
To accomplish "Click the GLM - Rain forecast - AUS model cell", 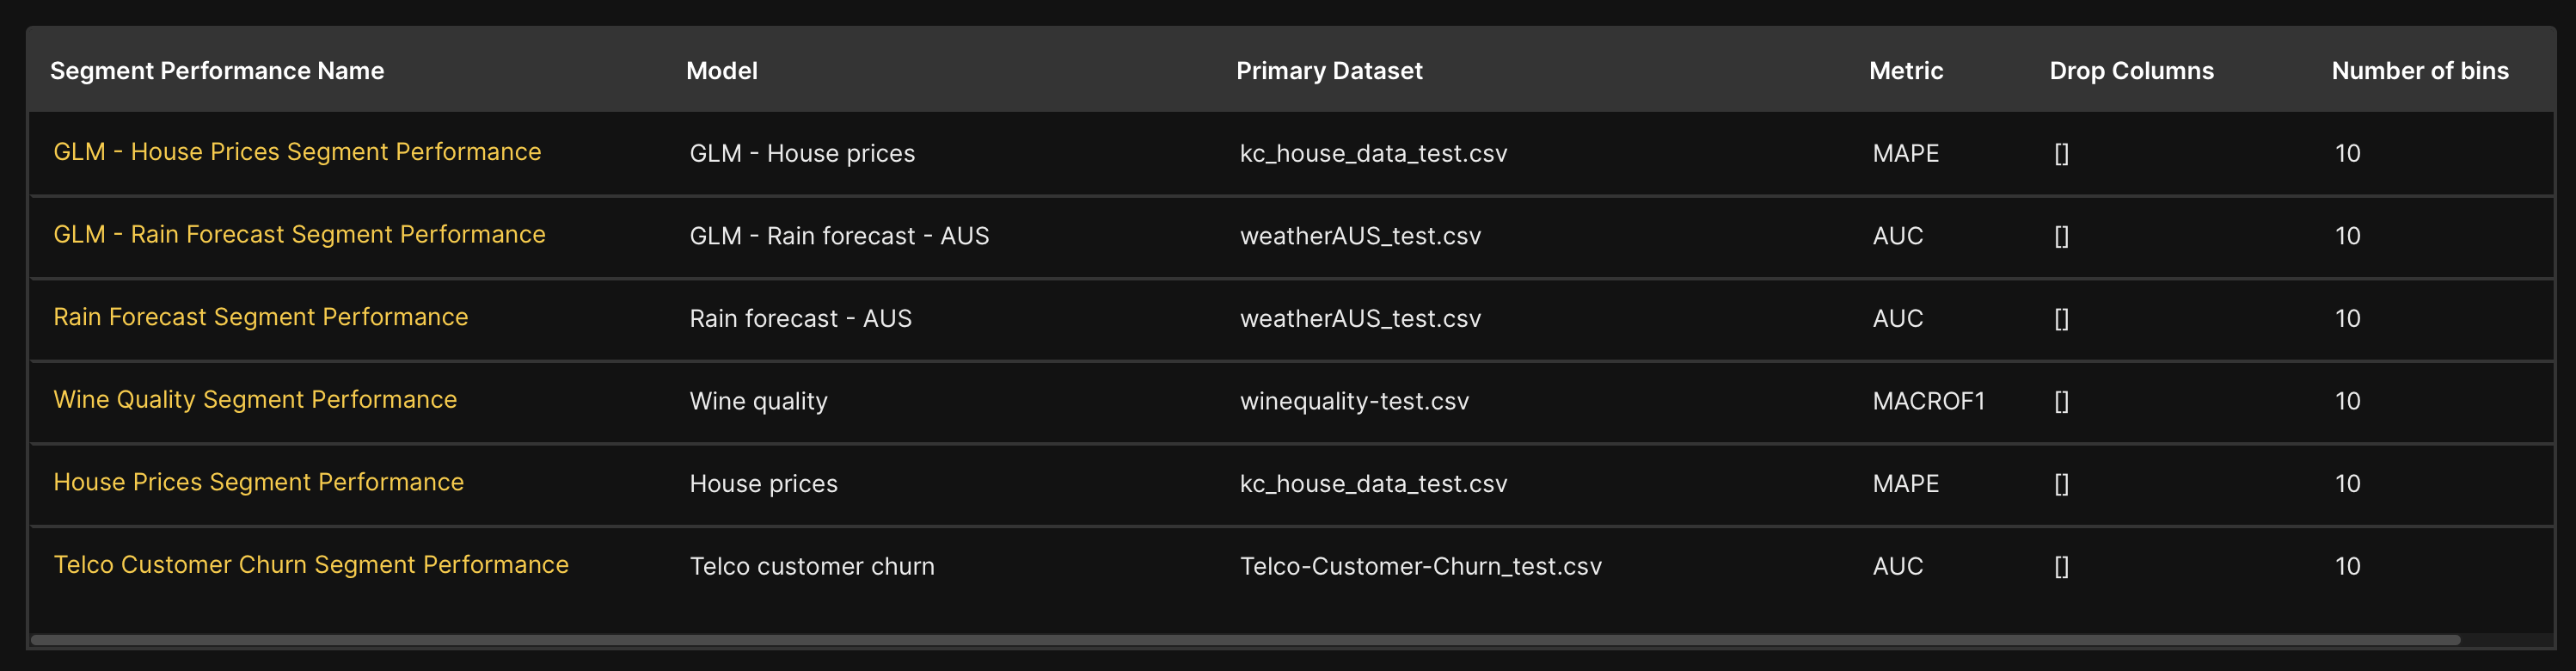I will coord(838,237).
